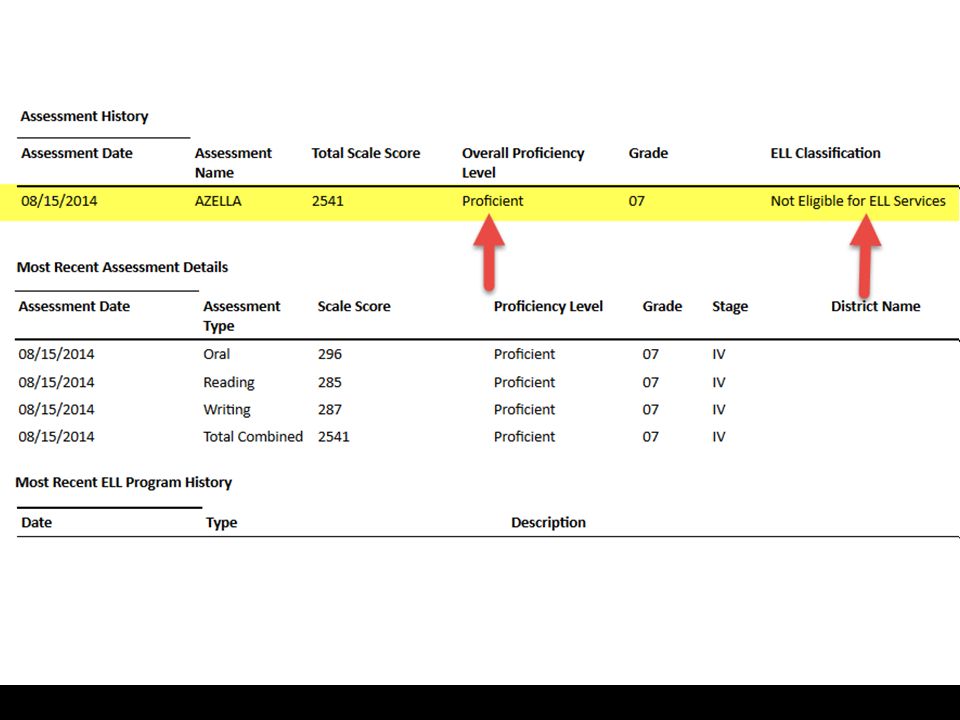Screen dimensions: 960x720
Task: Click grade 07 in the highlighted row
Action: coord(636,201)
